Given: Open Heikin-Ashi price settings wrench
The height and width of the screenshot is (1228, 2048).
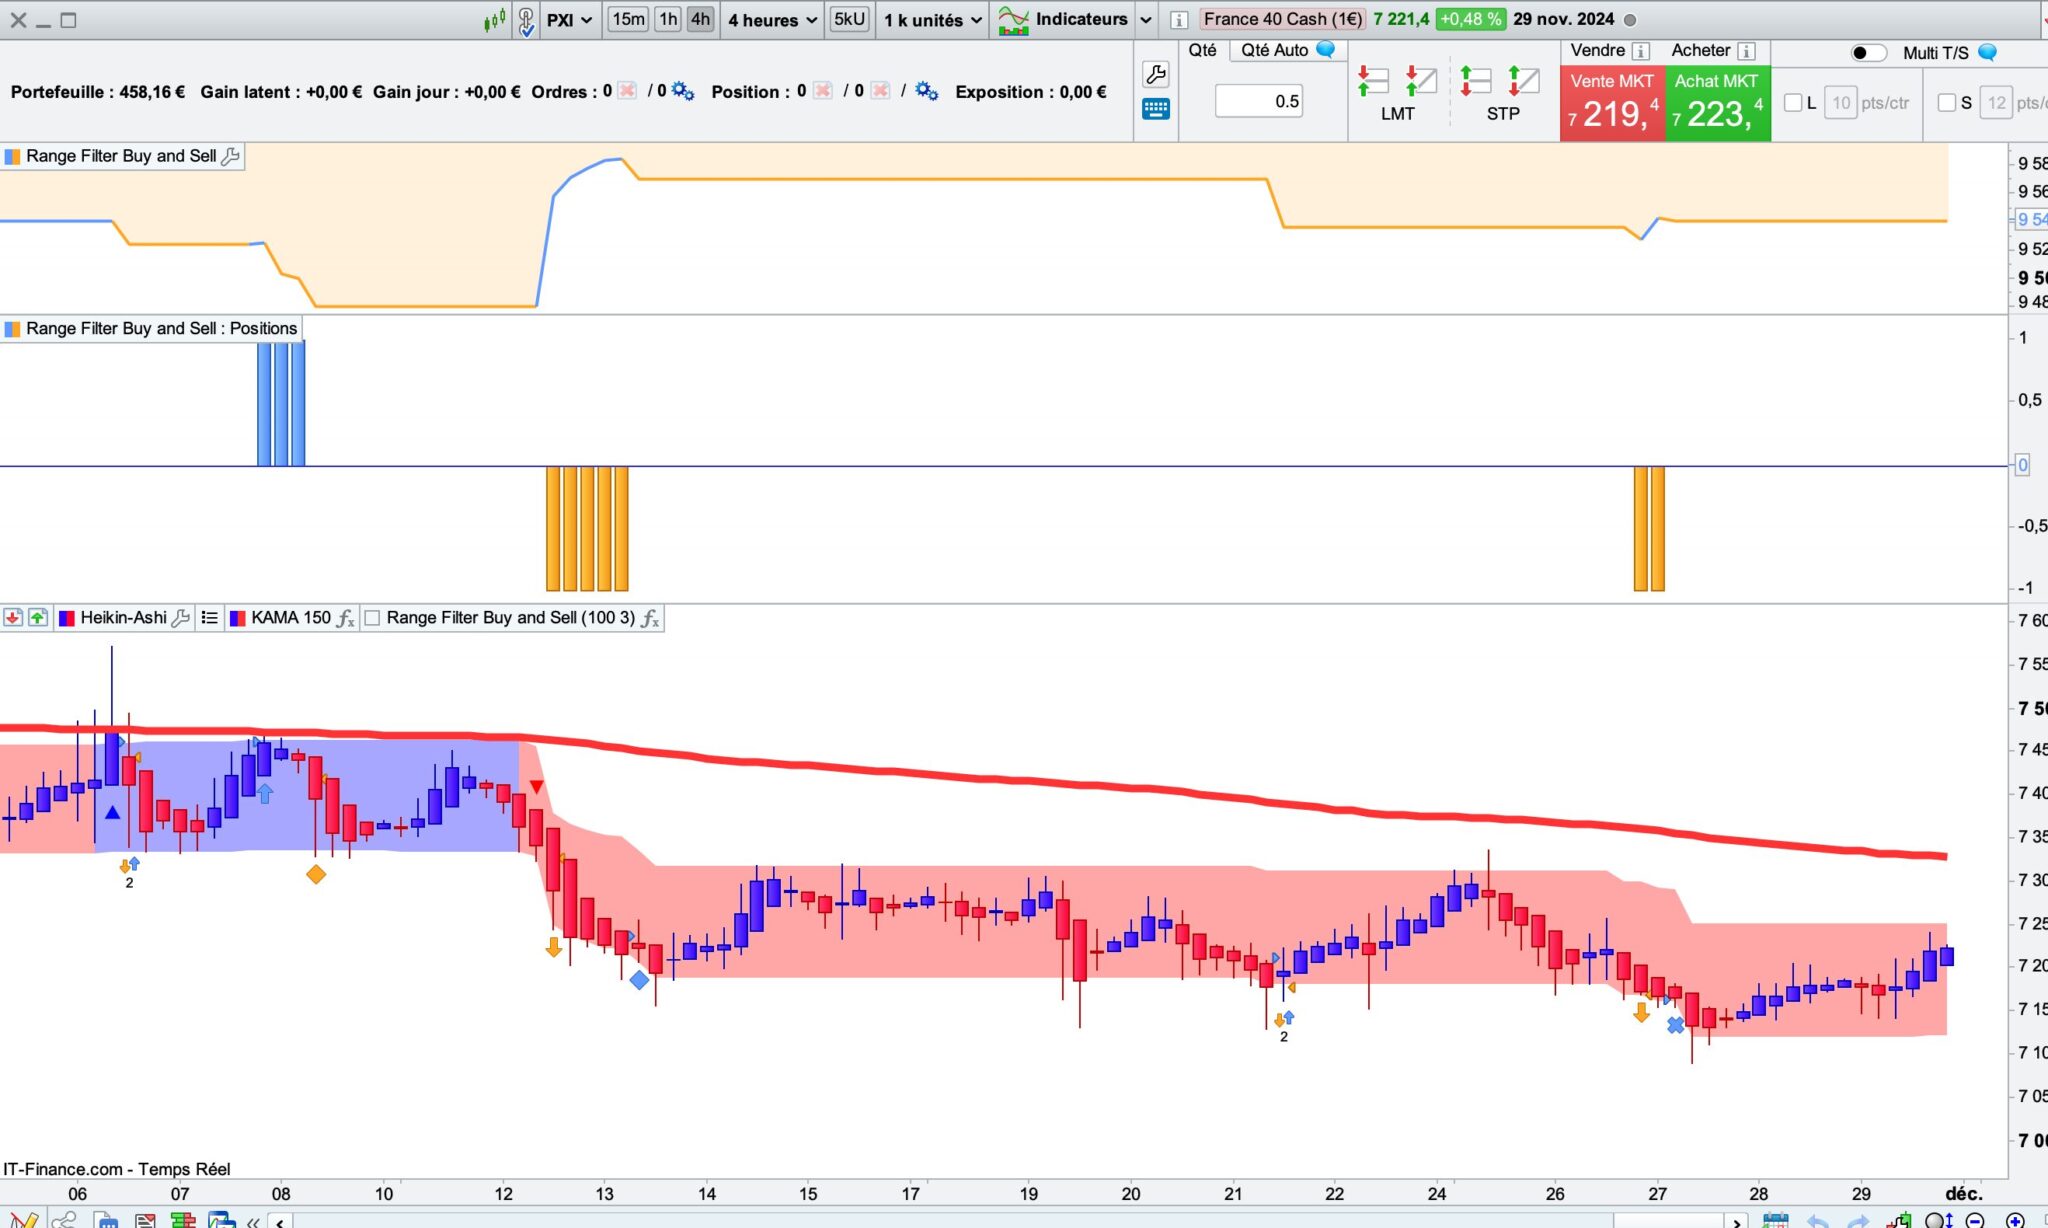Looking at the screenshot, I should pos(181,618).
